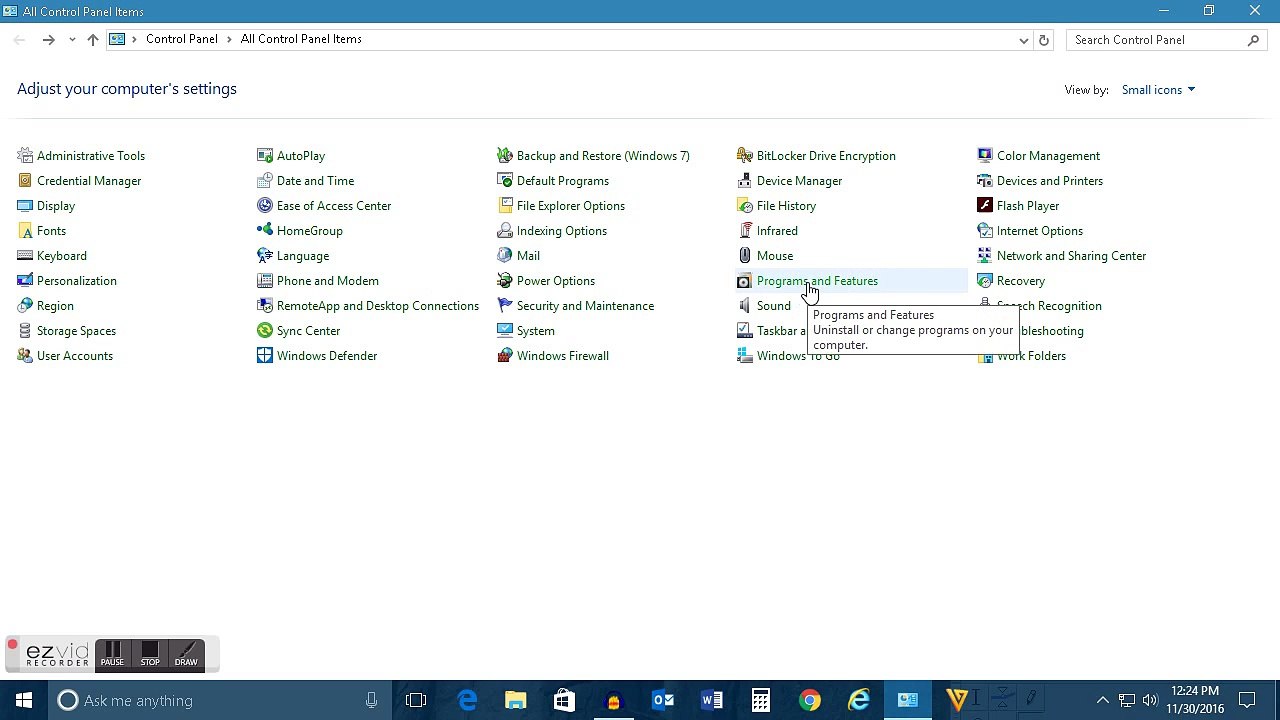Open Devices and Printers
The width and height of the screenshot is (1280, 720).
click(x=1050, y=181)
